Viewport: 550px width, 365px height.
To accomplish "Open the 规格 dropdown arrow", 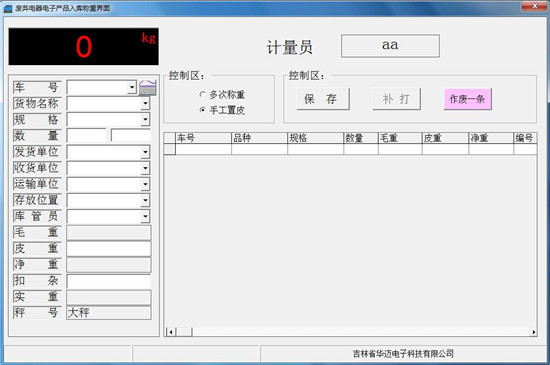I will (x=145, y=120).
